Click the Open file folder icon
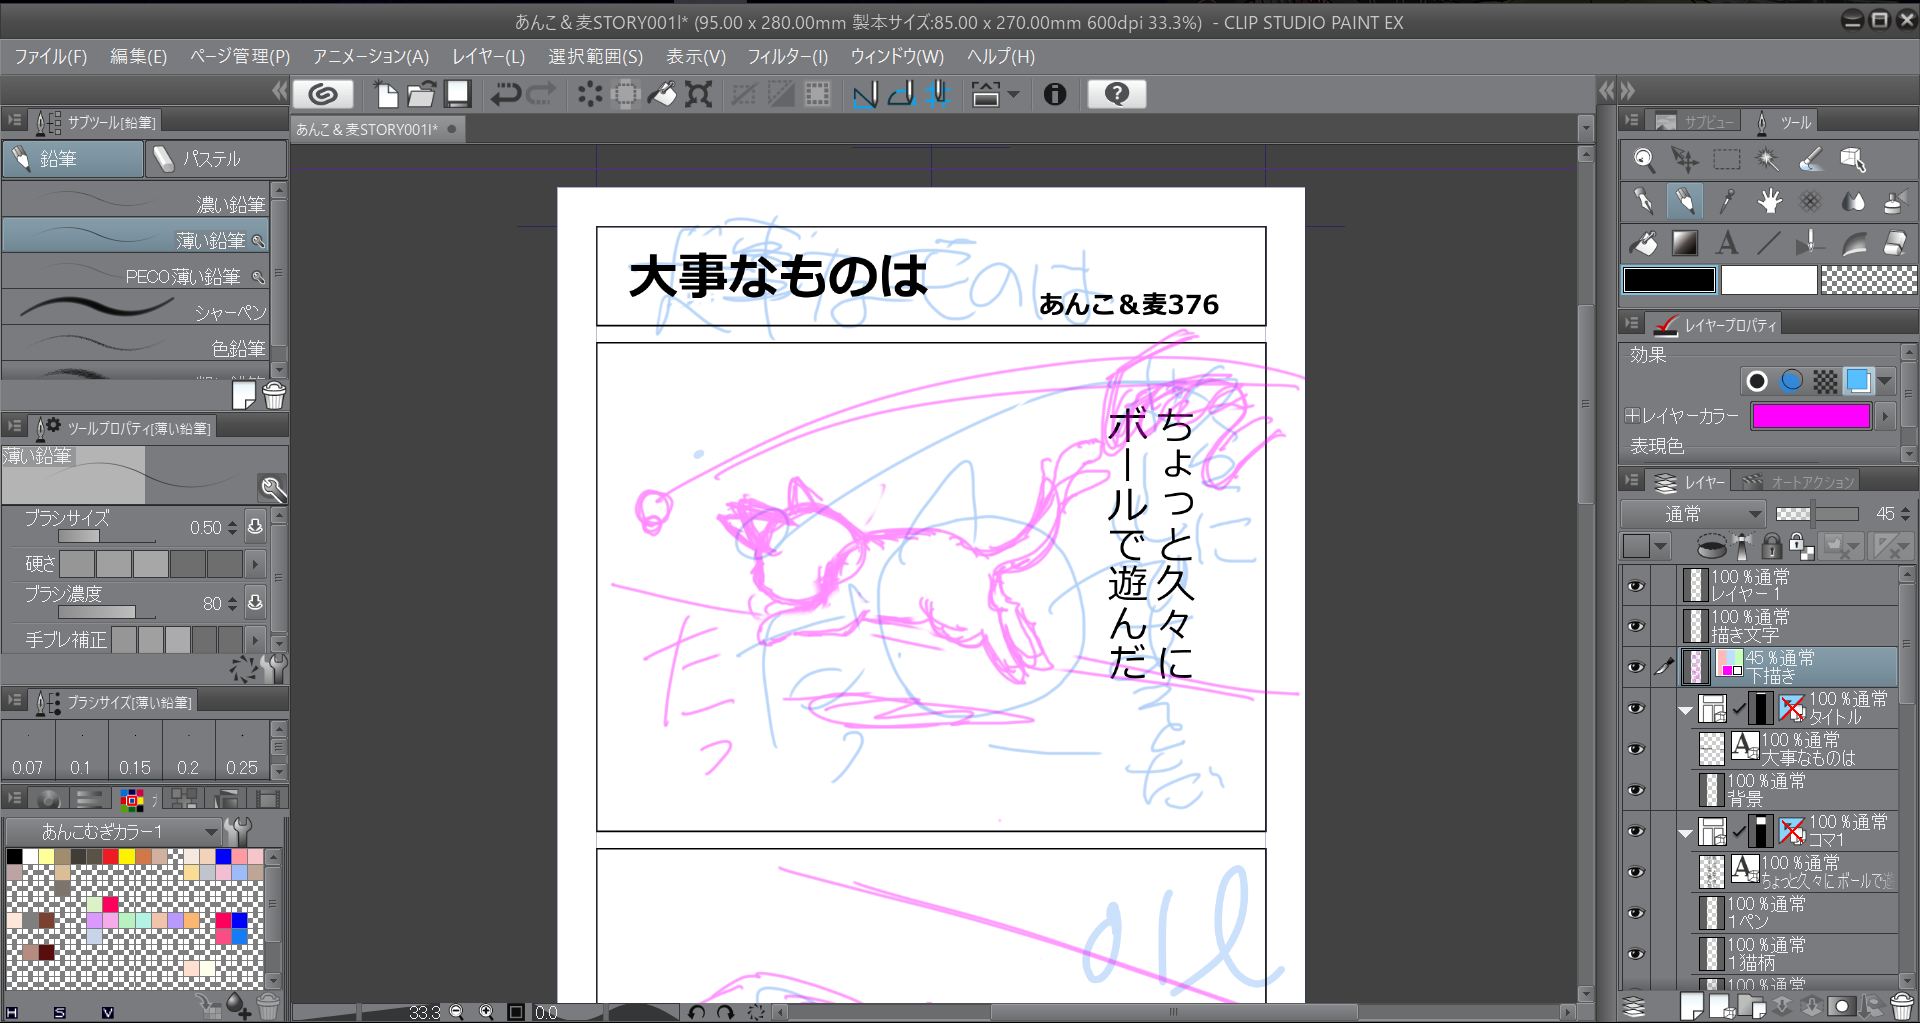Image resolution: width=1920 pixels, height=1023 pixels. (x=422, y=94)
